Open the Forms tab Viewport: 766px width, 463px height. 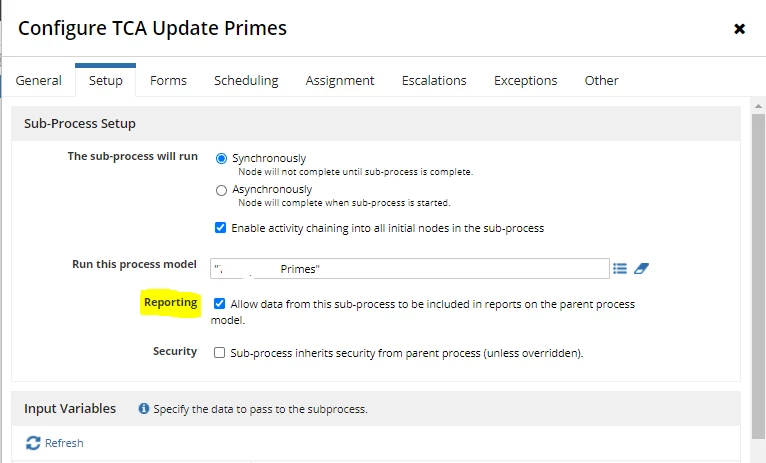point(169,81)
